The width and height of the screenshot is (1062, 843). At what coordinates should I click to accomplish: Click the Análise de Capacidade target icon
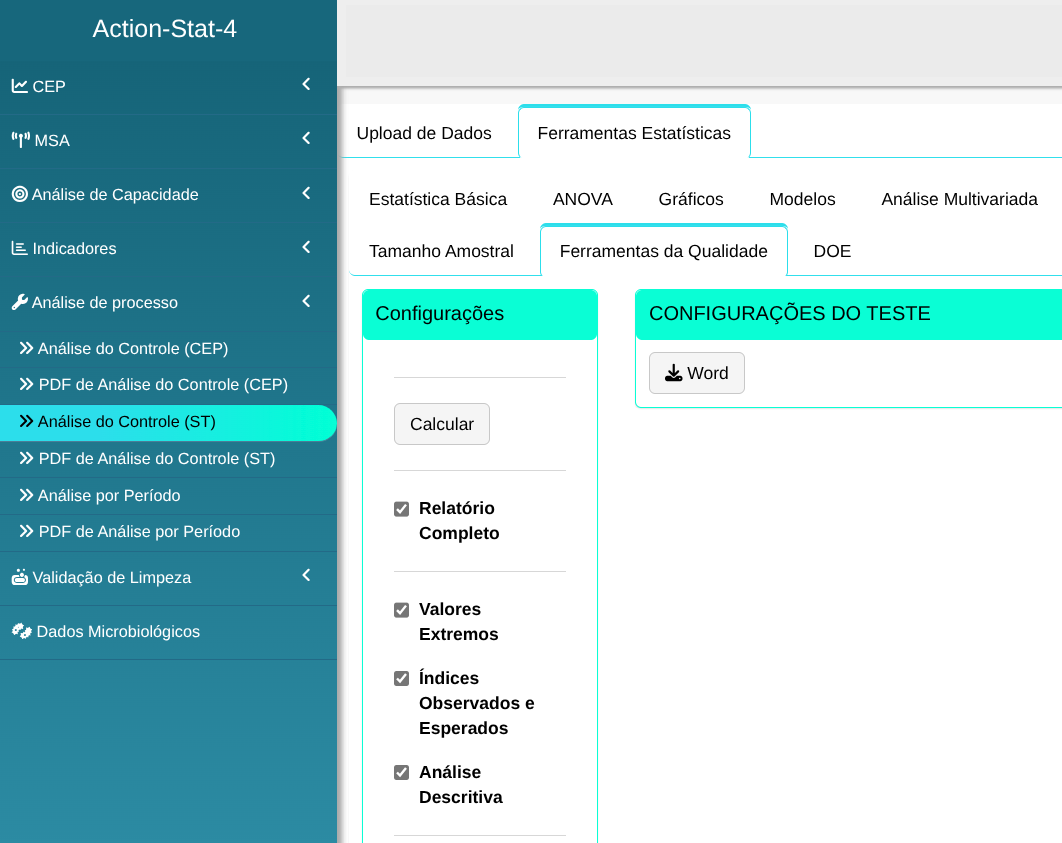(x=19, y=194)
